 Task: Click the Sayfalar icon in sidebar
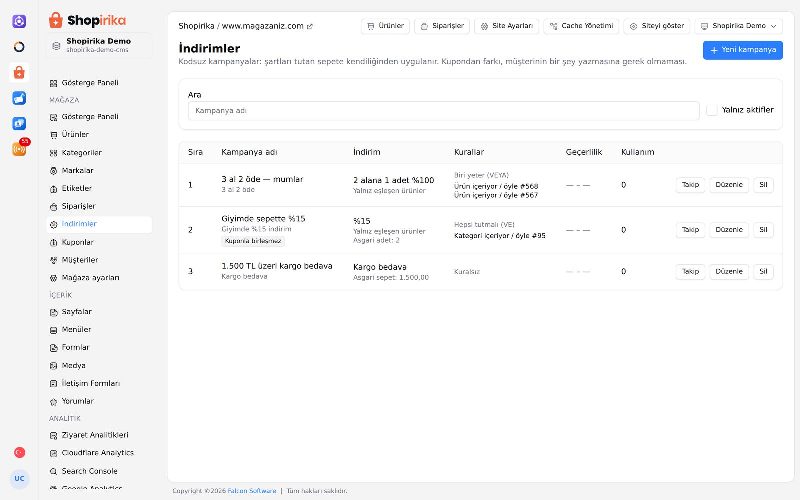click(x=54, y=312)
